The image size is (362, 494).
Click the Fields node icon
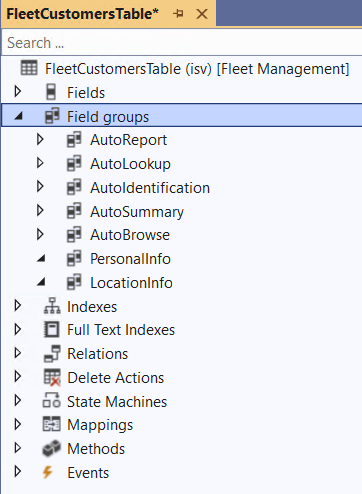pyautogui.click(x=51, y=92)
